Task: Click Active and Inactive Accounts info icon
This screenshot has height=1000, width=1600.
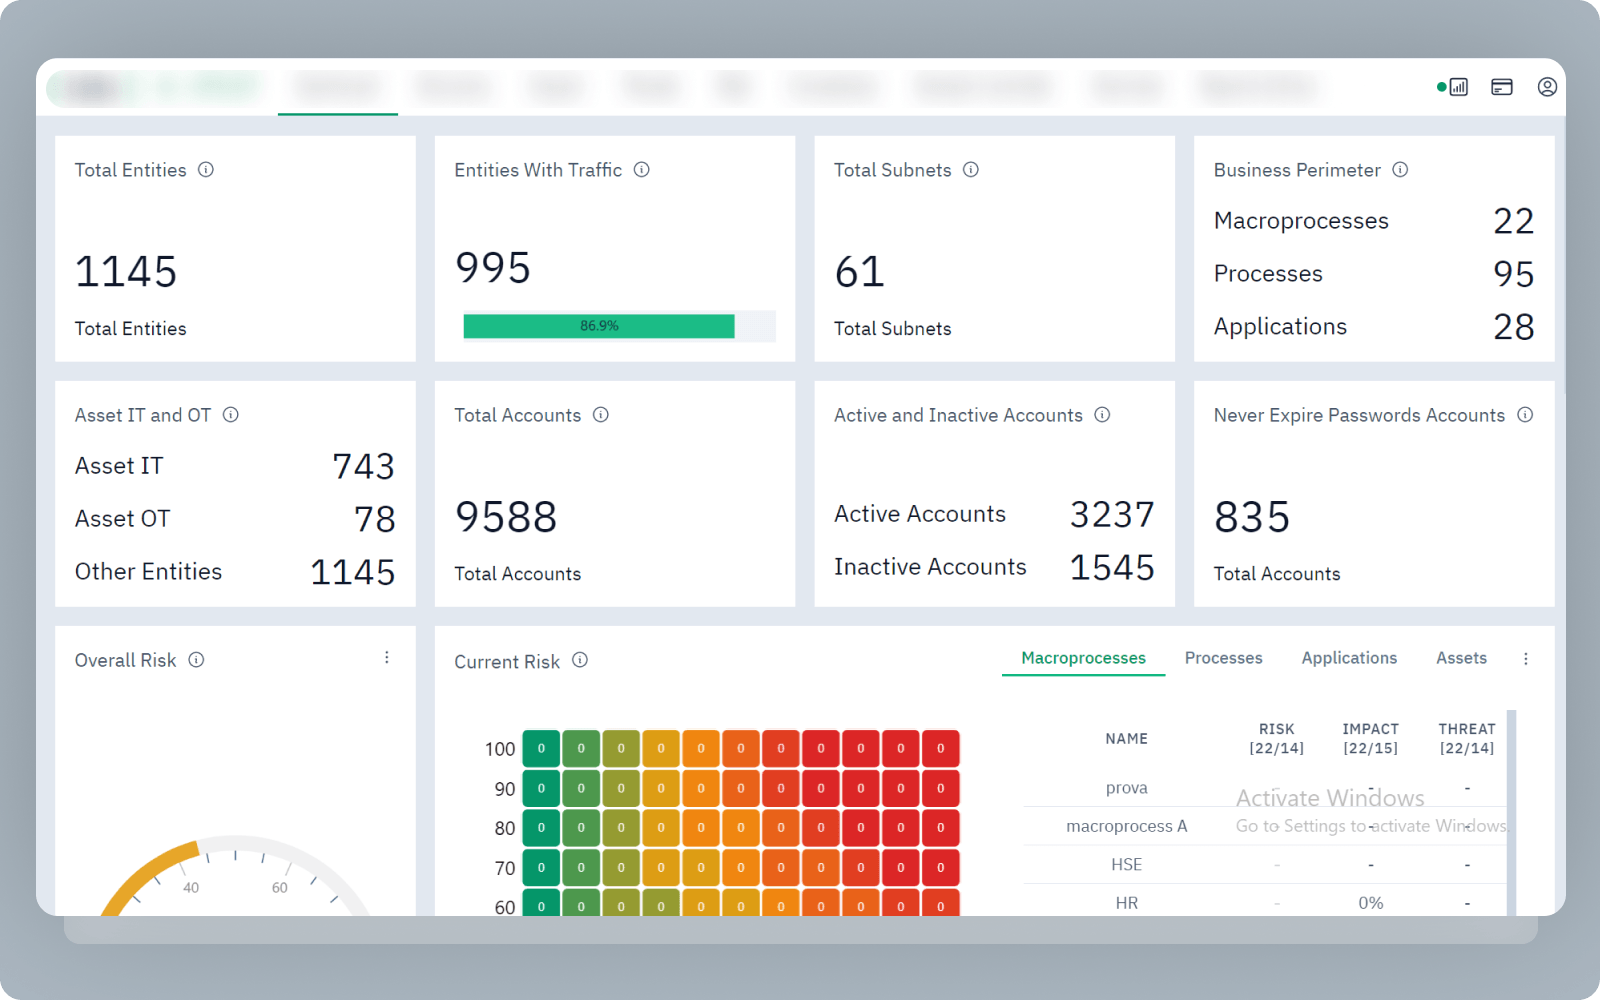Action: pos(1102,415)
